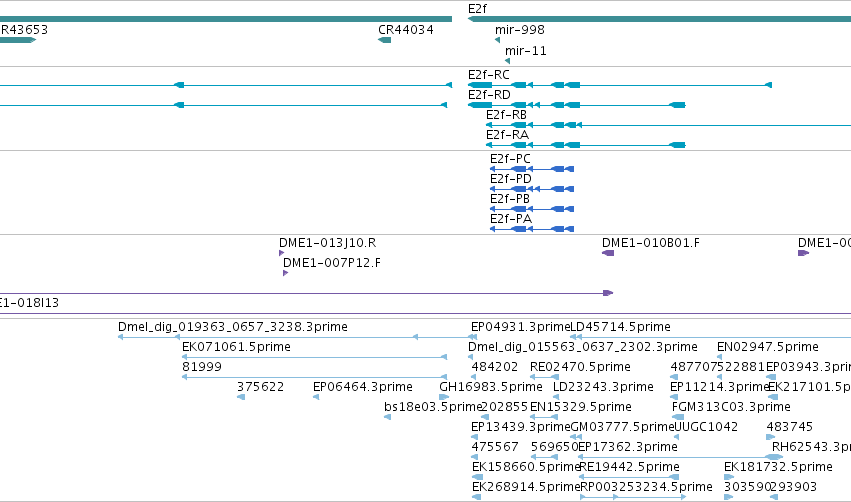The width and height of the screenshot is (851, 502).
Task: Select Dmel_dig_015563_0637_2302.3prime feature label
Action: [x=582, y=347]
